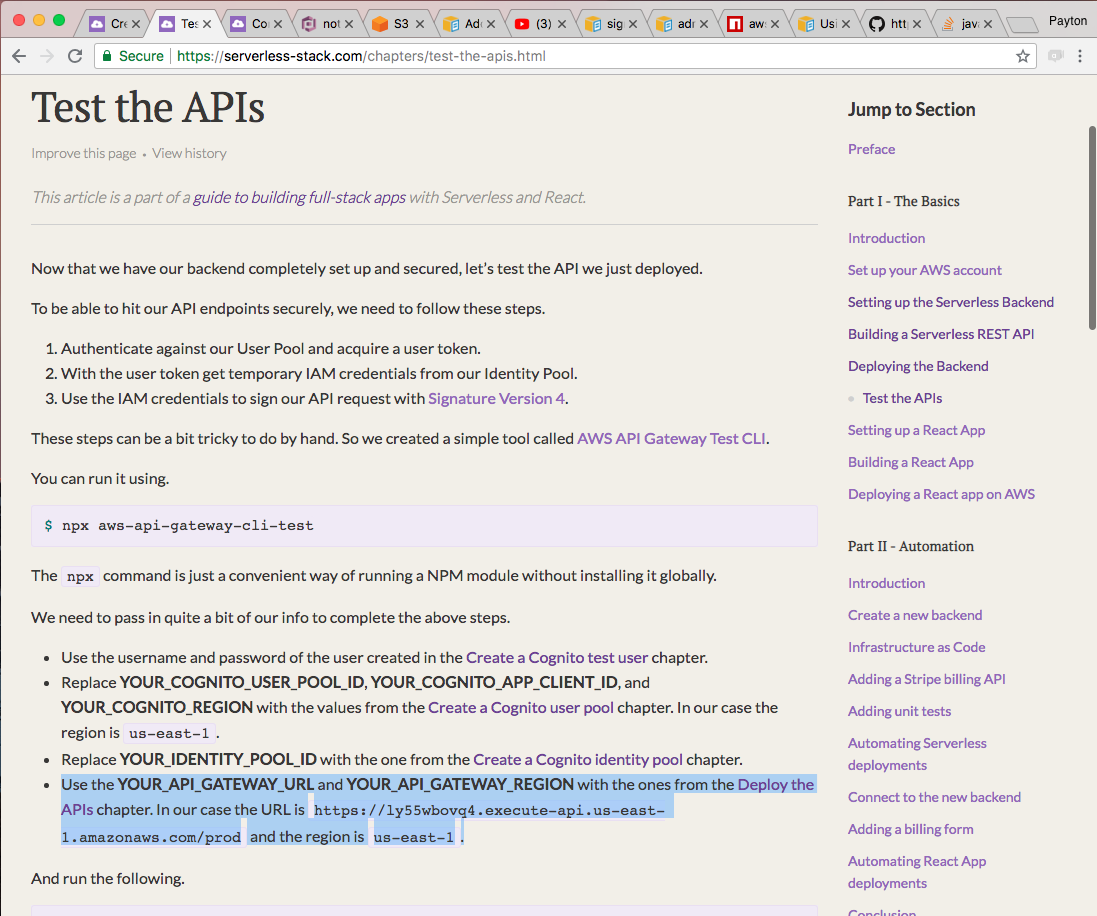
Task: Close the Stack Overflow 'java' tab
Action: coord(988,24)
